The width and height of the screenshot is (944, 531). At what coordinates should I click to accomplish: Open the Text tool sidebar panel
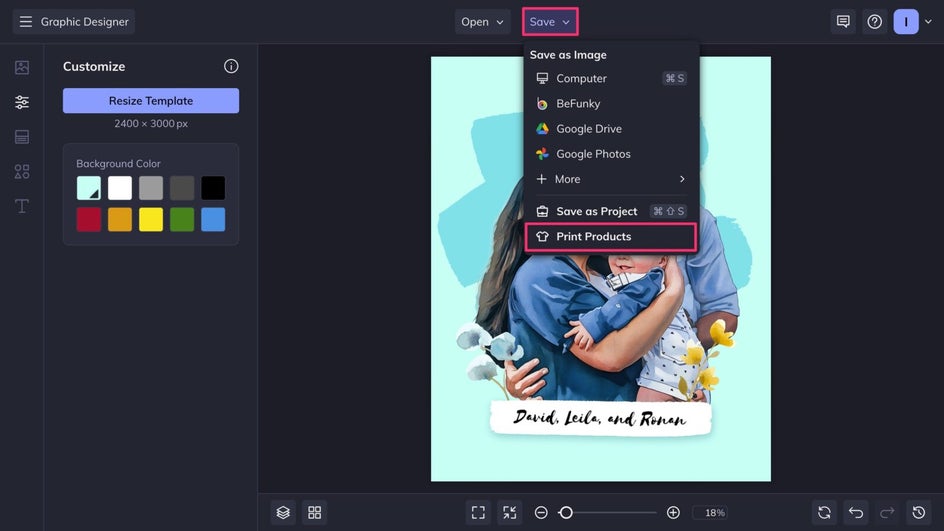pyautogui.click(x=22, y=206)
